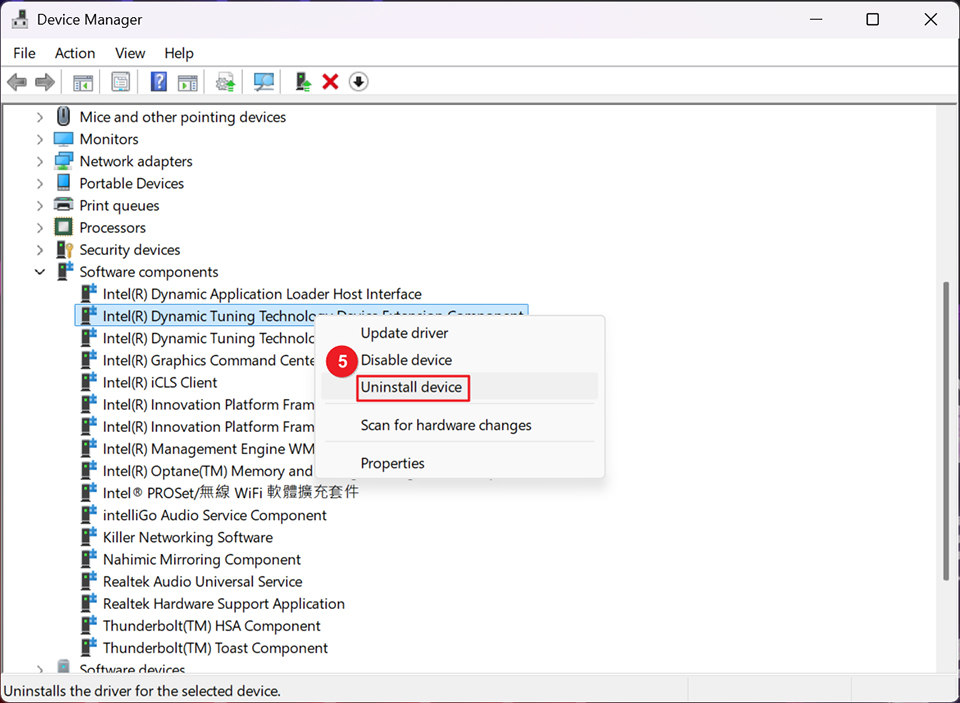Viewport: 960px width, 703px height.
Task: Click the Portable Devices category icon
Action: coord(63,182)
